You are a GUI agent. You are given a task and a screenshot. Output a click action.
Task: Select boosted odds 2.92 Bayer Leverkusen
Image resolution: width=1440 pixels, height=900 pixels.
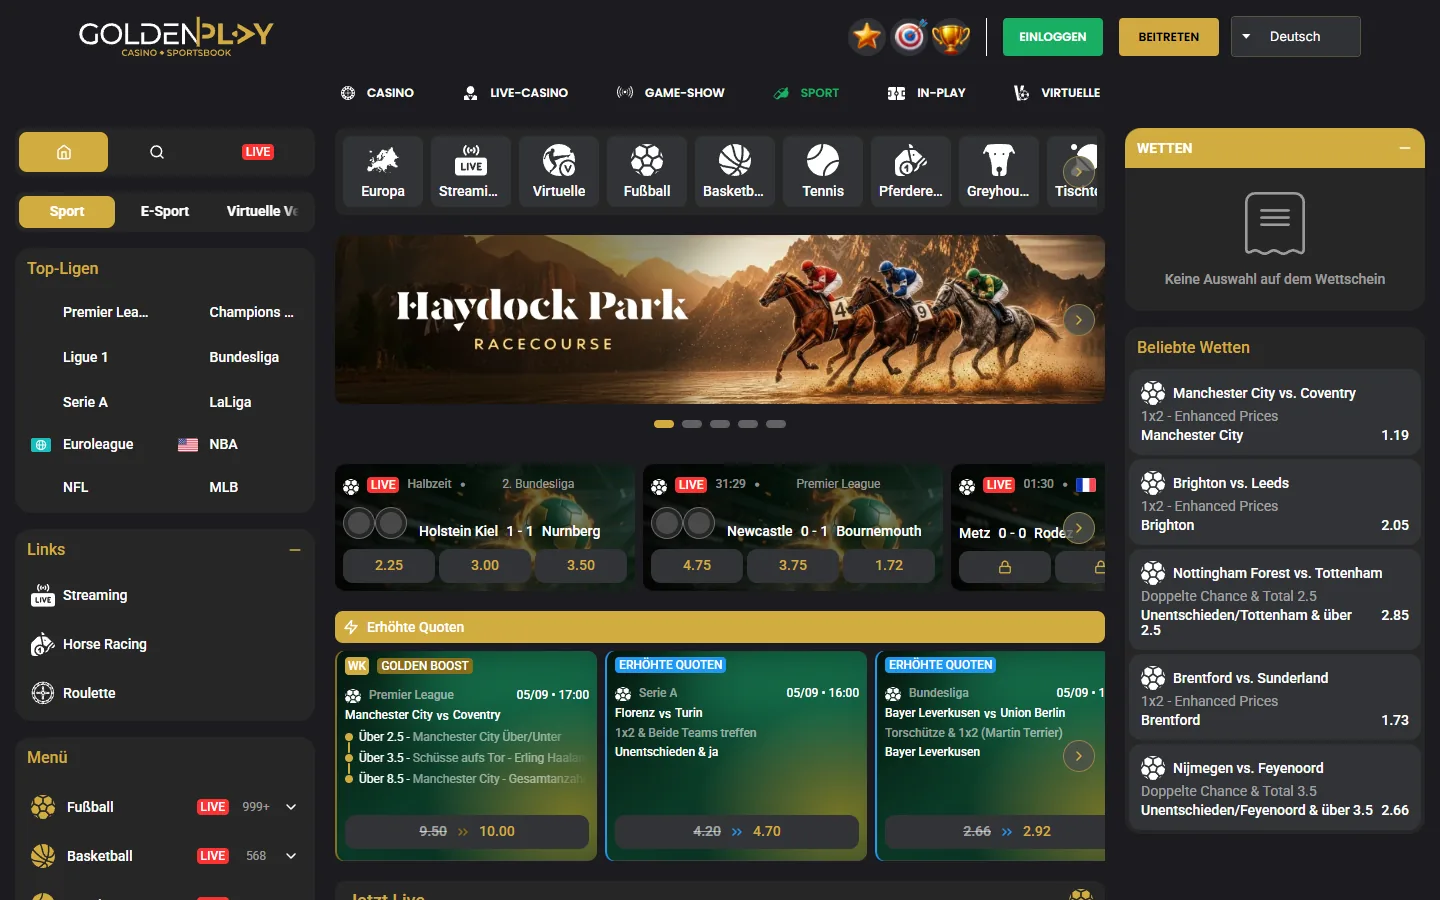995,832
